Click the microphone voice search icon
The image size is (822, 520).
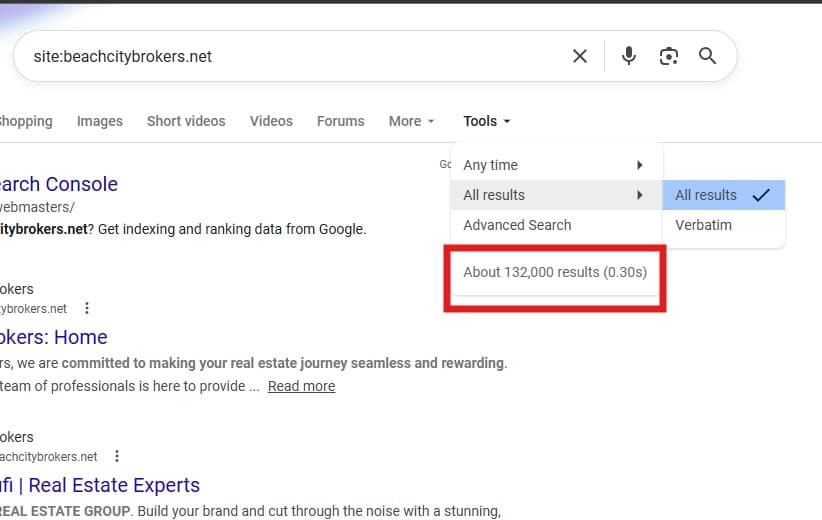[628, 56]
